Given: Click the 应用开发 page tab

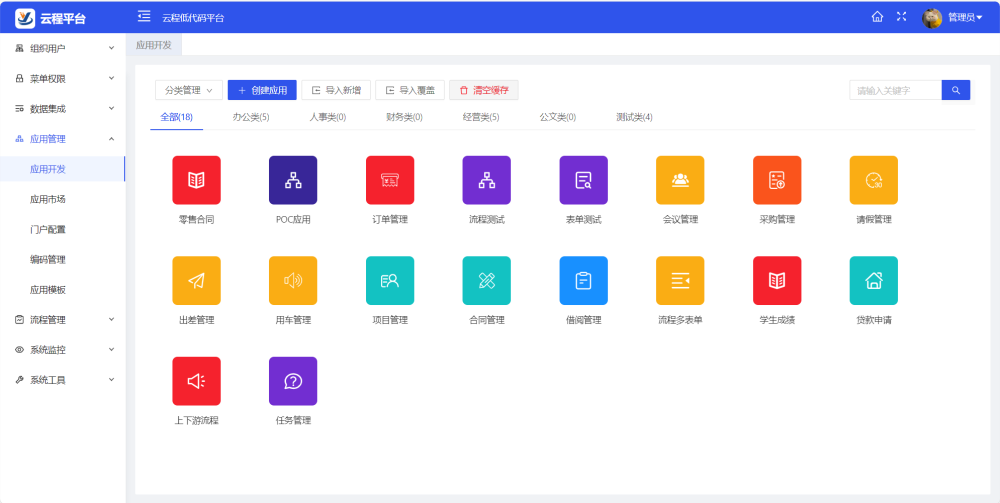Looking at the screenshot, I should 154,45.
